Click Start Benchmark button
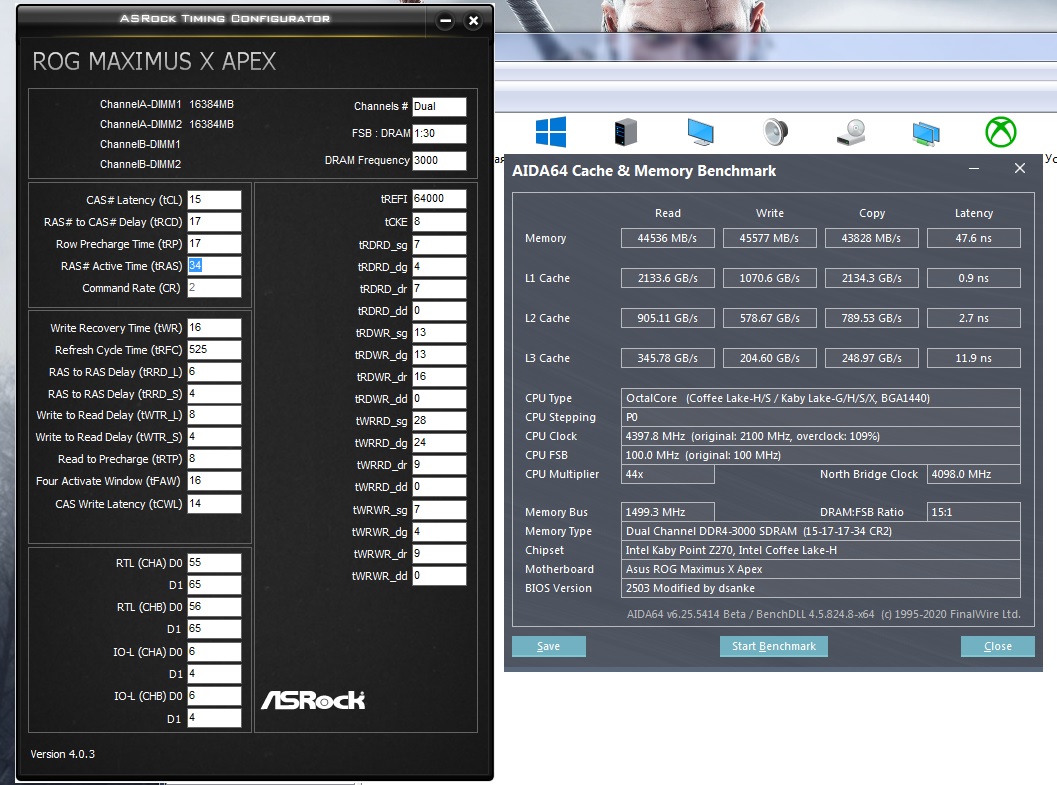Viewport: 1057px width, 785px height. click(x=774, y=646)
